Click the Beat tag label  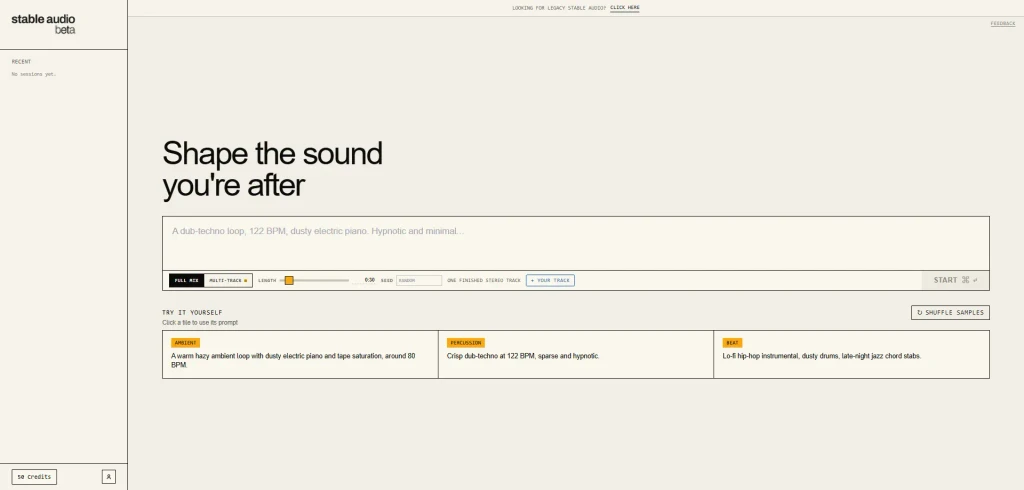(x=732, y=343)
